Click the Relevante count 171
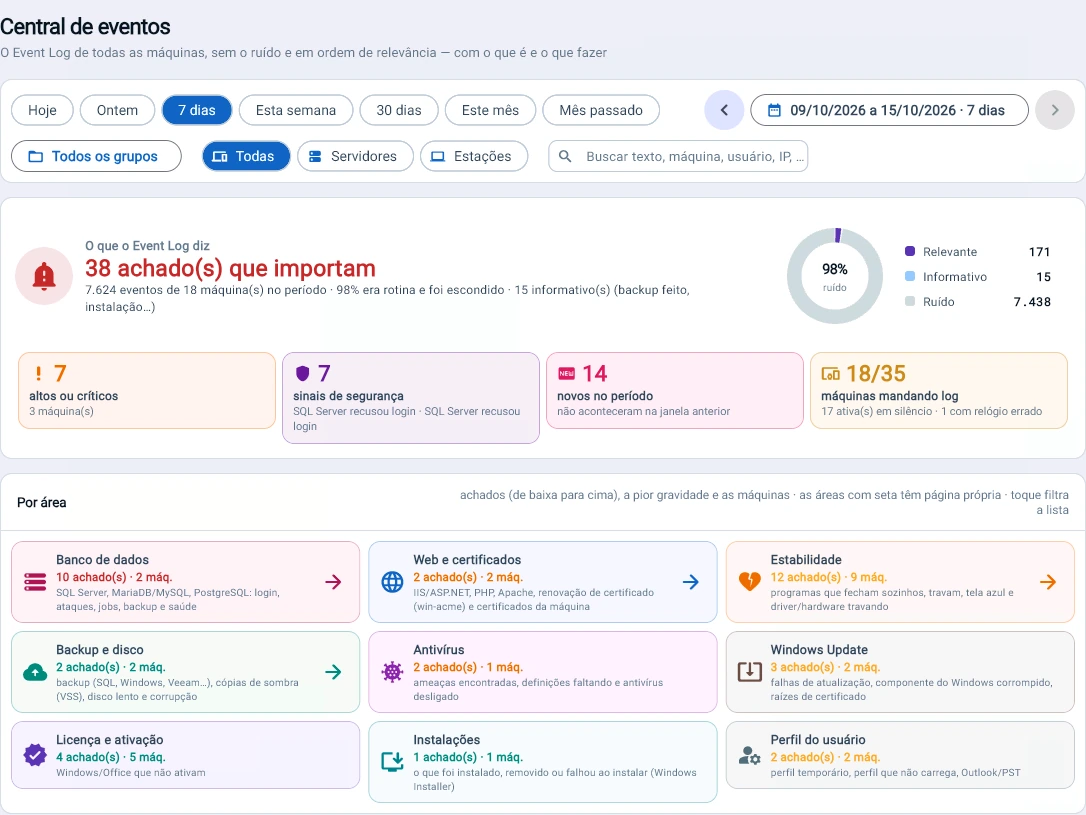 coord(1039,251)
